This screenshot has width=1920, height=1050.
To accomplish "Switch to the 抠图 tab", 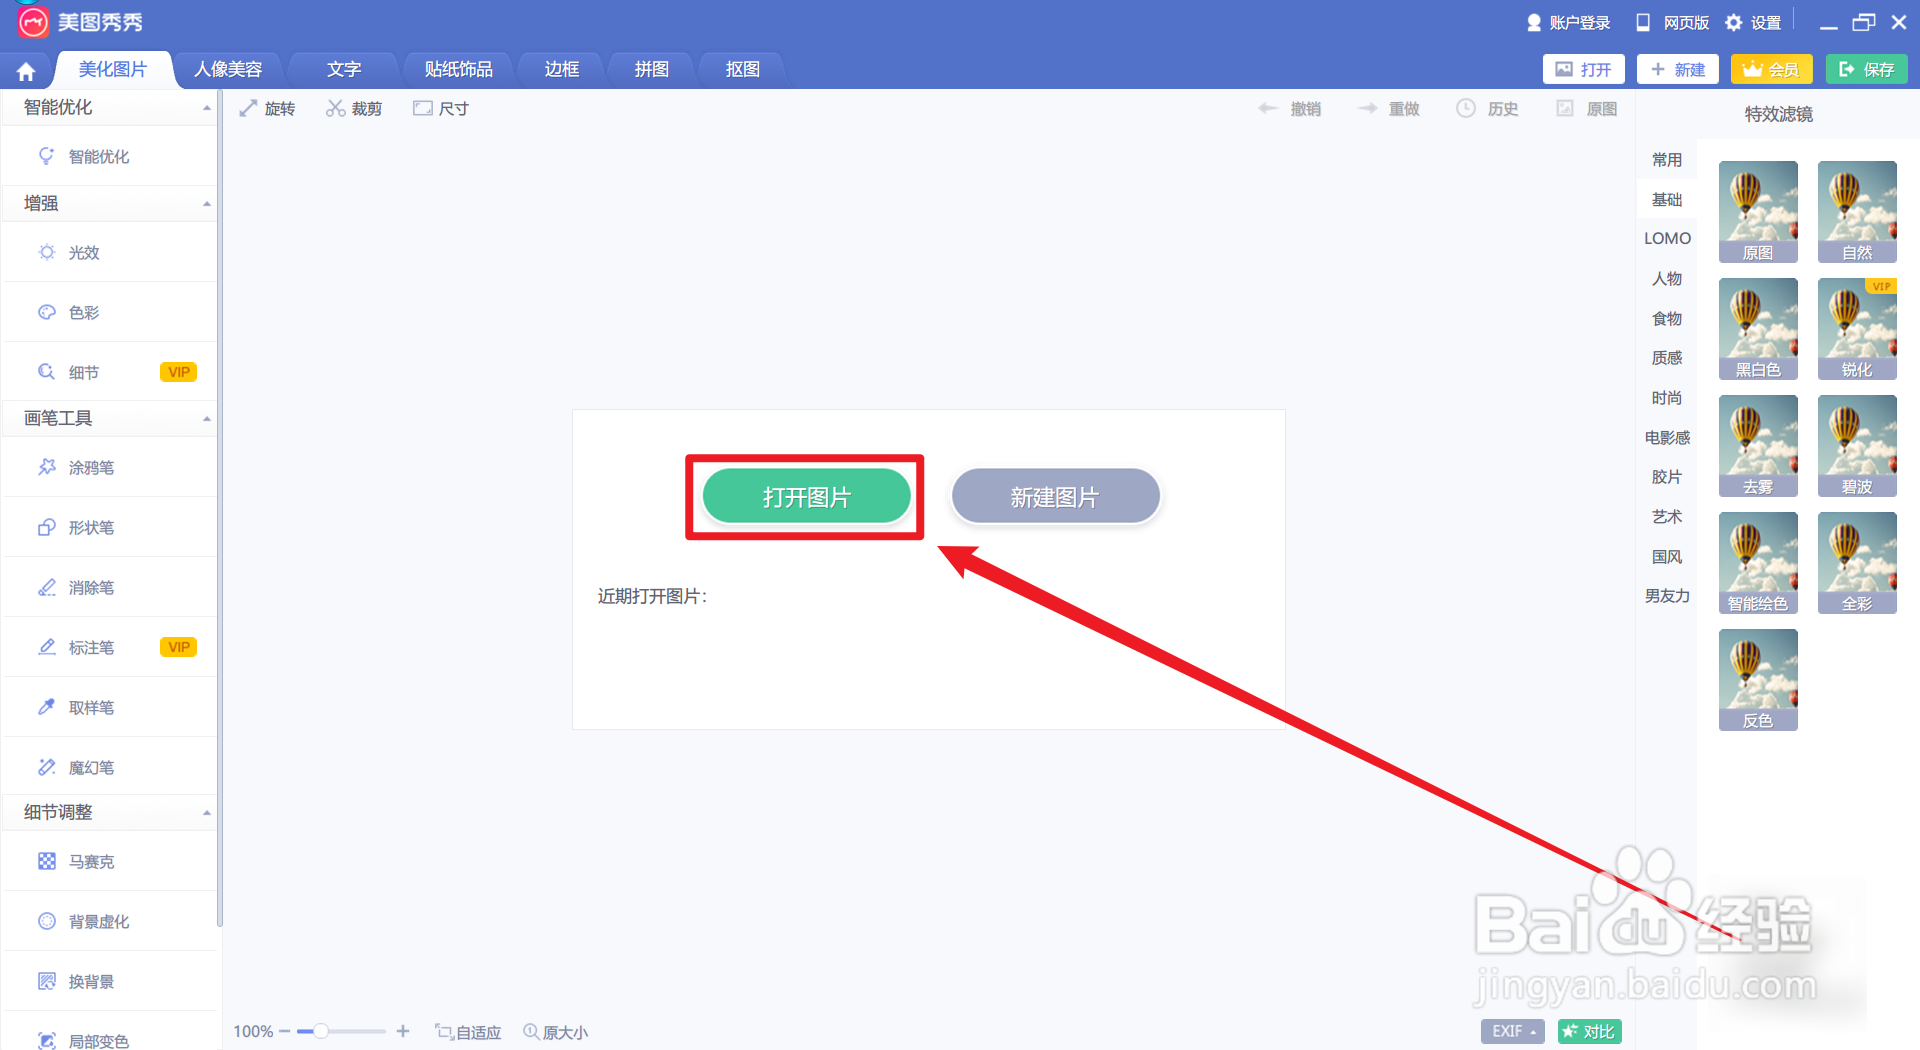I will [743, 69].
